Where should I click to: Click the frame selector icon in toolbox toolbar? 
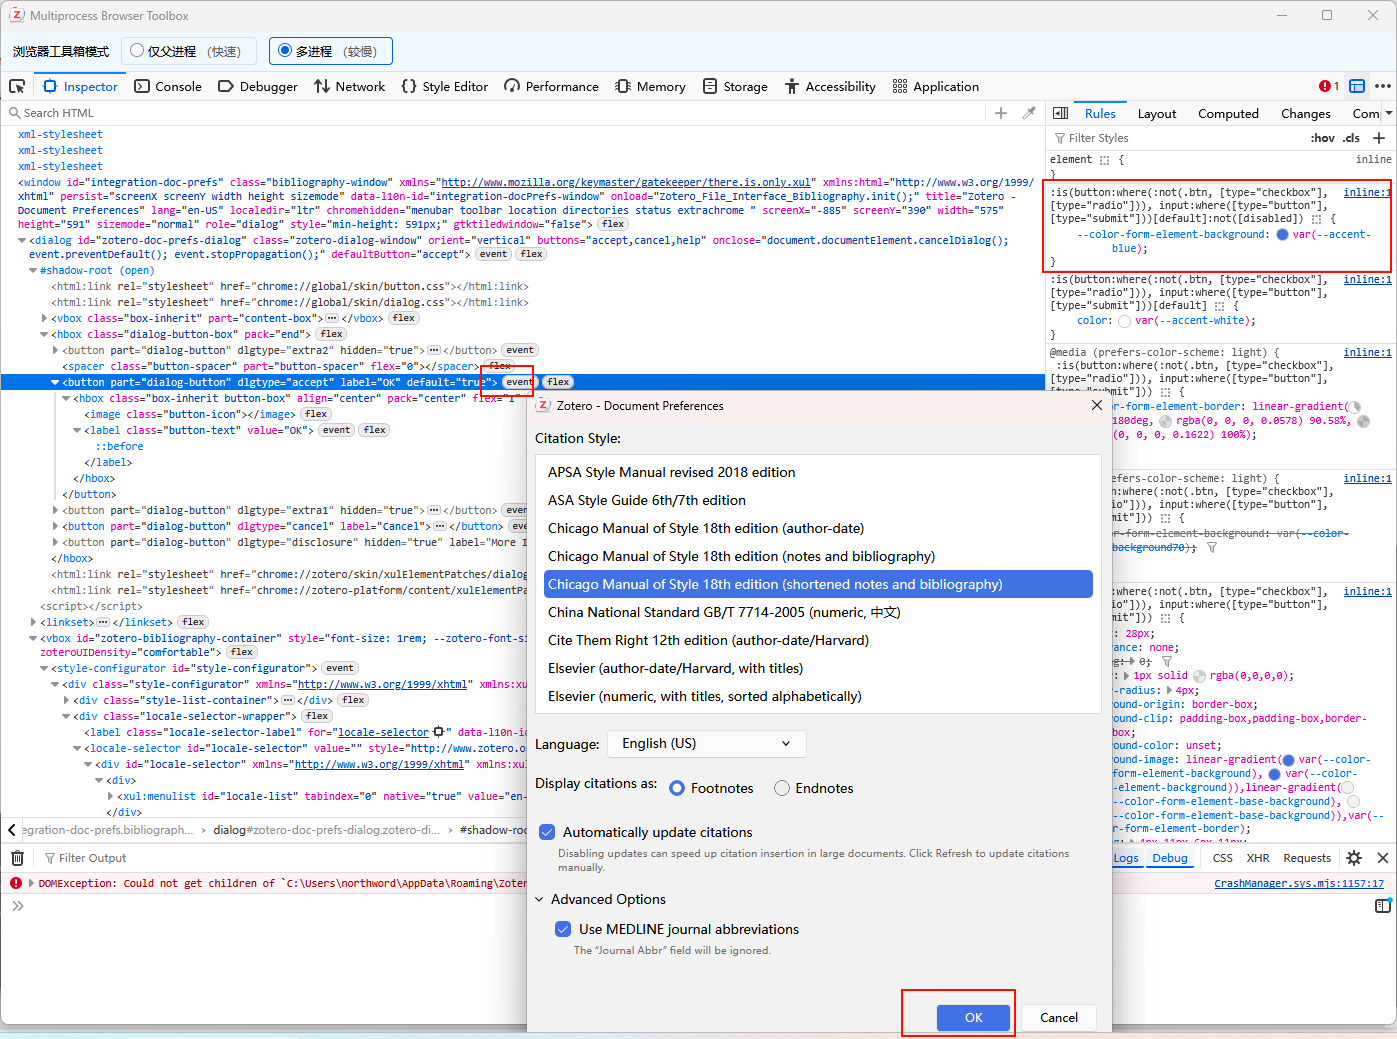point(1357,86)
